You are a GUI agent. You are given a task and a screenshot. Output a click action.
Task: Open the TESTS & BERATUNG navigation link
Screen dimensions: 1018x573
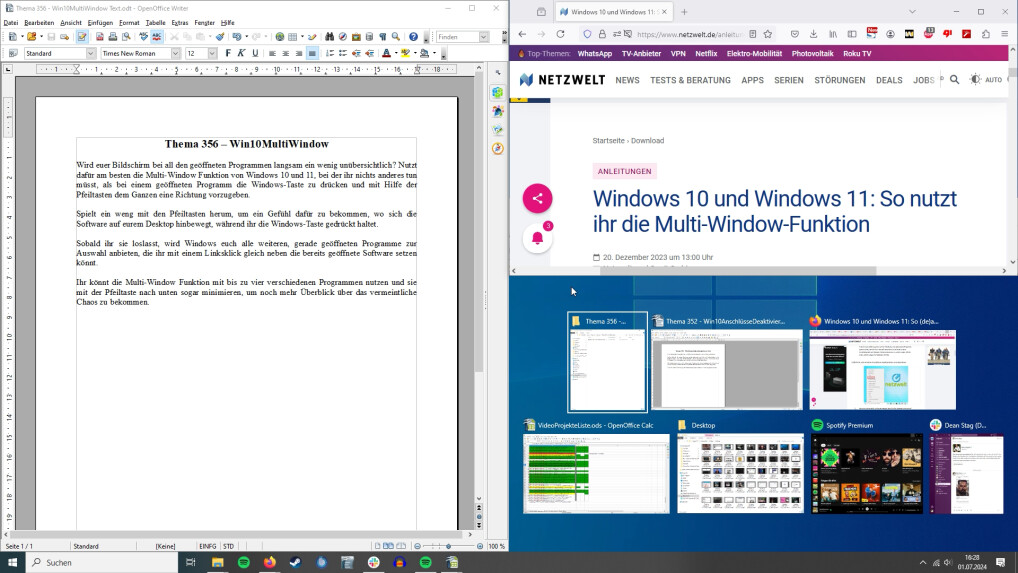pos(690,80)
